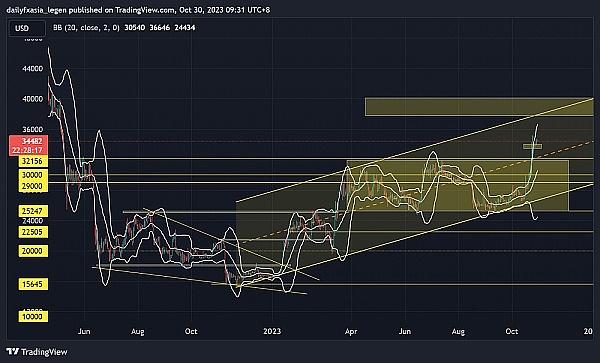Click the 44000 price axis tick
Image resolution: width=600 pixels, height=363 pixels.
[x=33, y=69]
